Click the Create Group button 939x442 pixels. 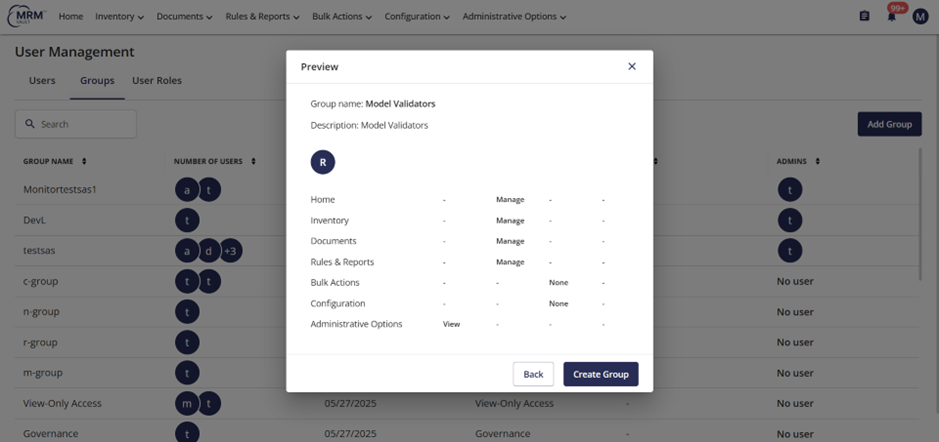pos(600,374)
